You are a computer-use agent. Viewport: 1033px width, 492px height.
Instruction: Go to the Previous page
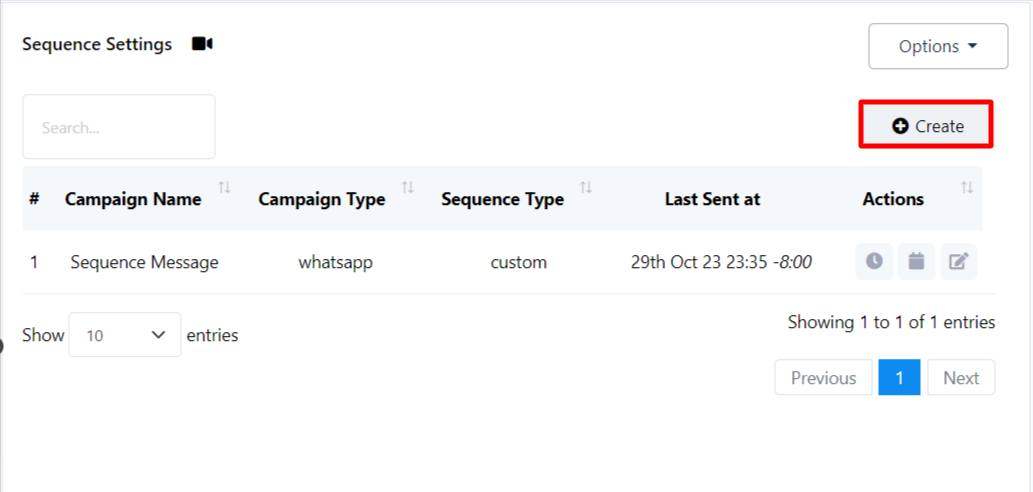point(823,378)
